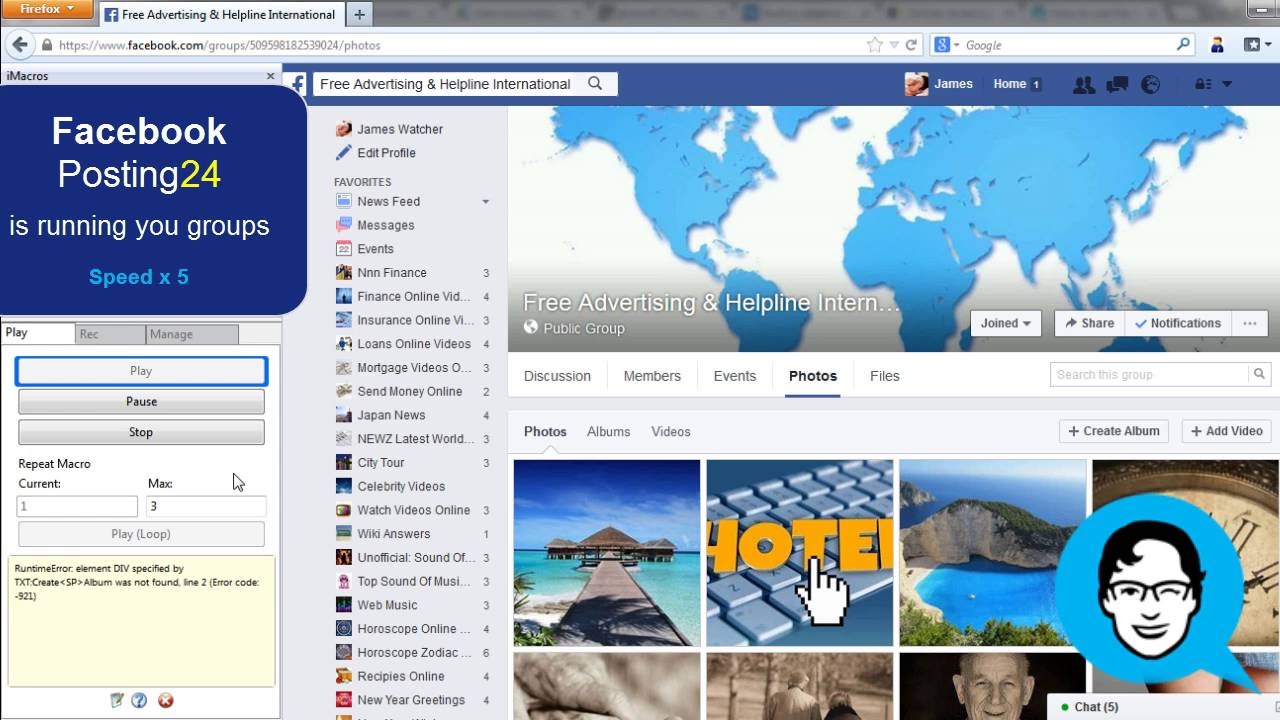Click Events calendar icon in sidebar
1280x720 pixels.
[344, 249]
